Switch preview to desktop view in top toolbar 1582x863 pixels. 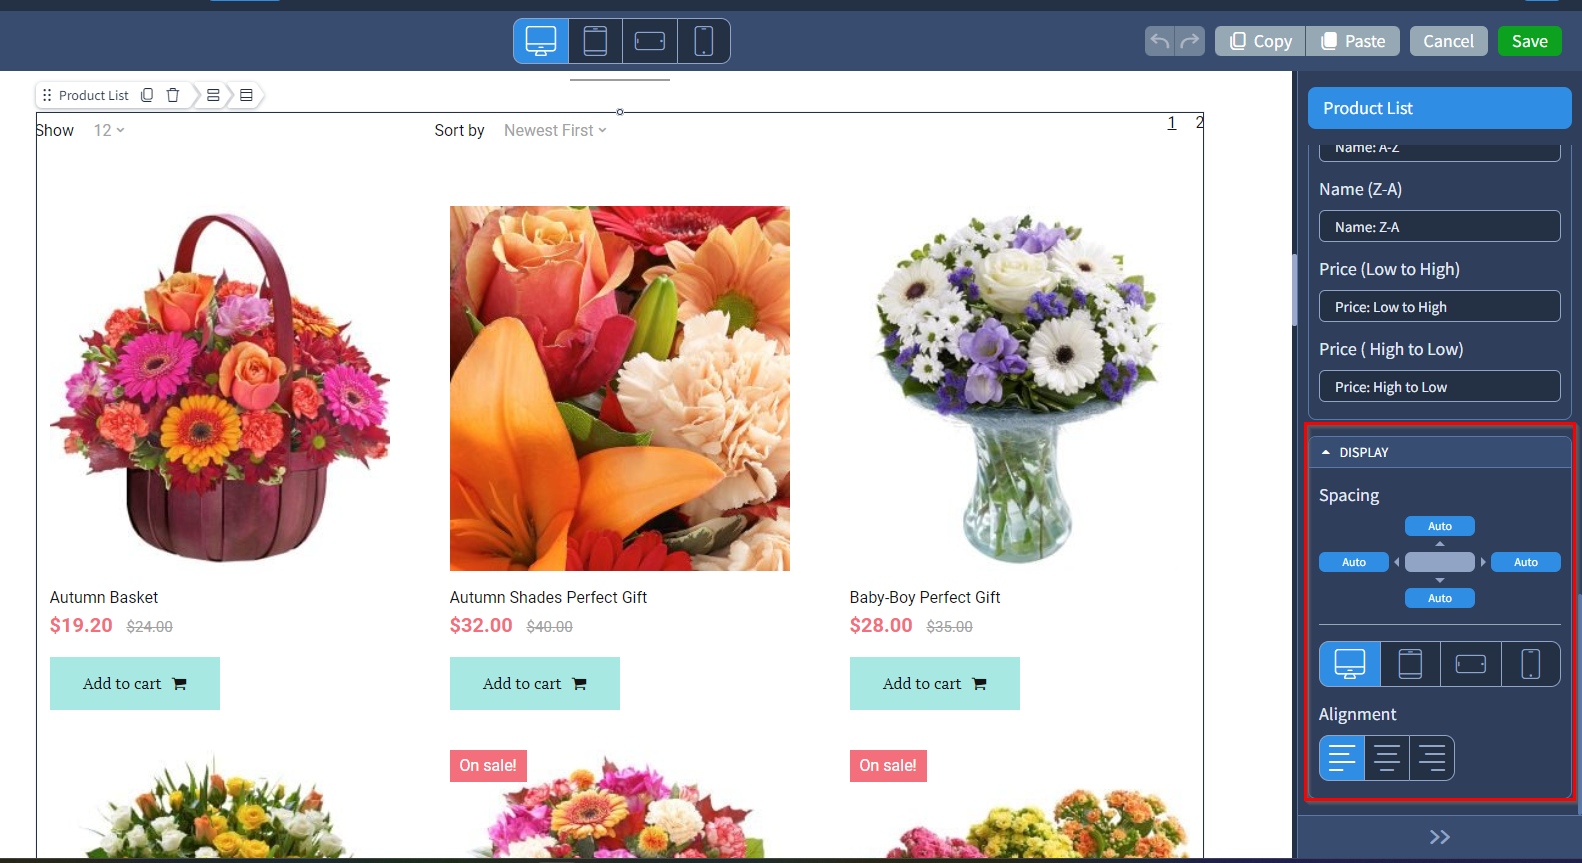pos(541,41)
